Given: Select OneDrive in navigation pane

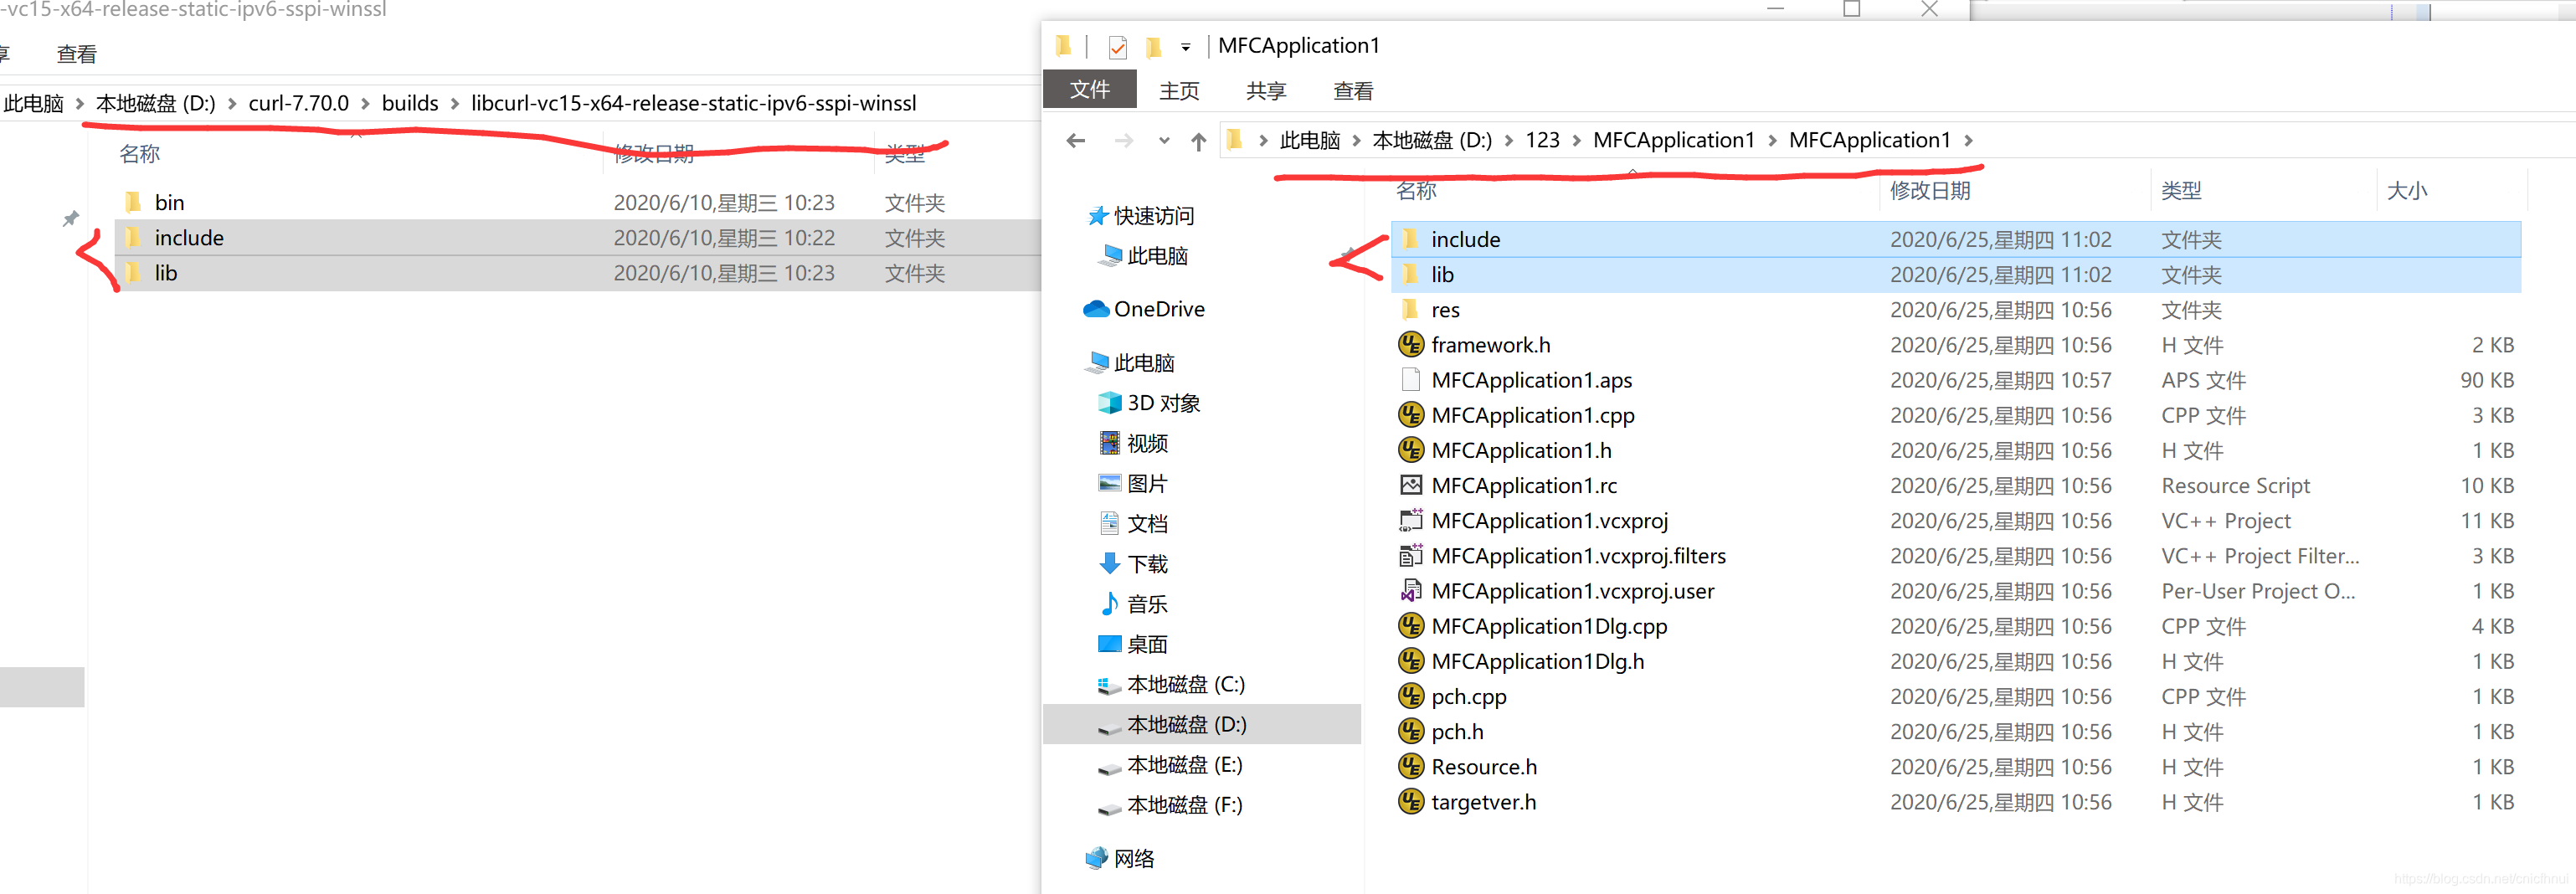Looking at the screenshot, I should click(x=1145, y=309).
